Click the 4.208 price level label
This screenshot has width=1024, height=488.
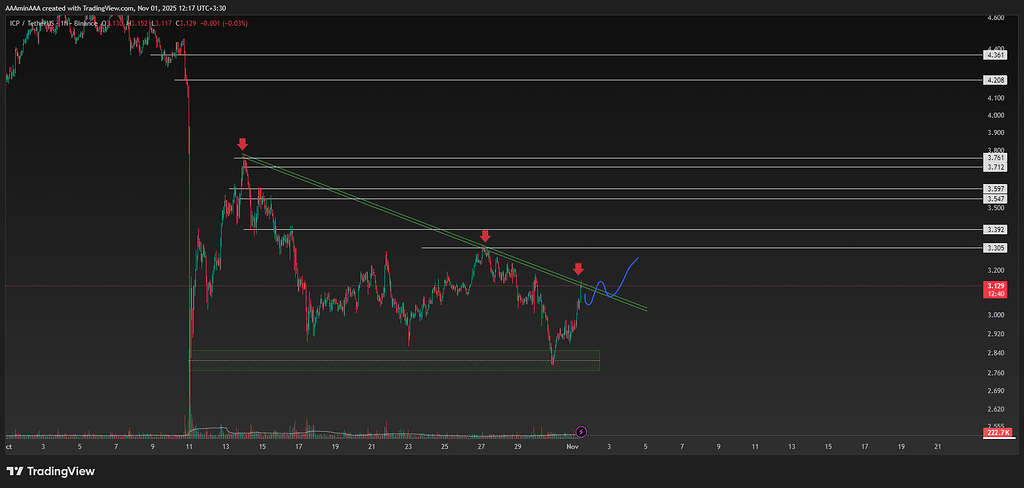(x=996, y=79)
